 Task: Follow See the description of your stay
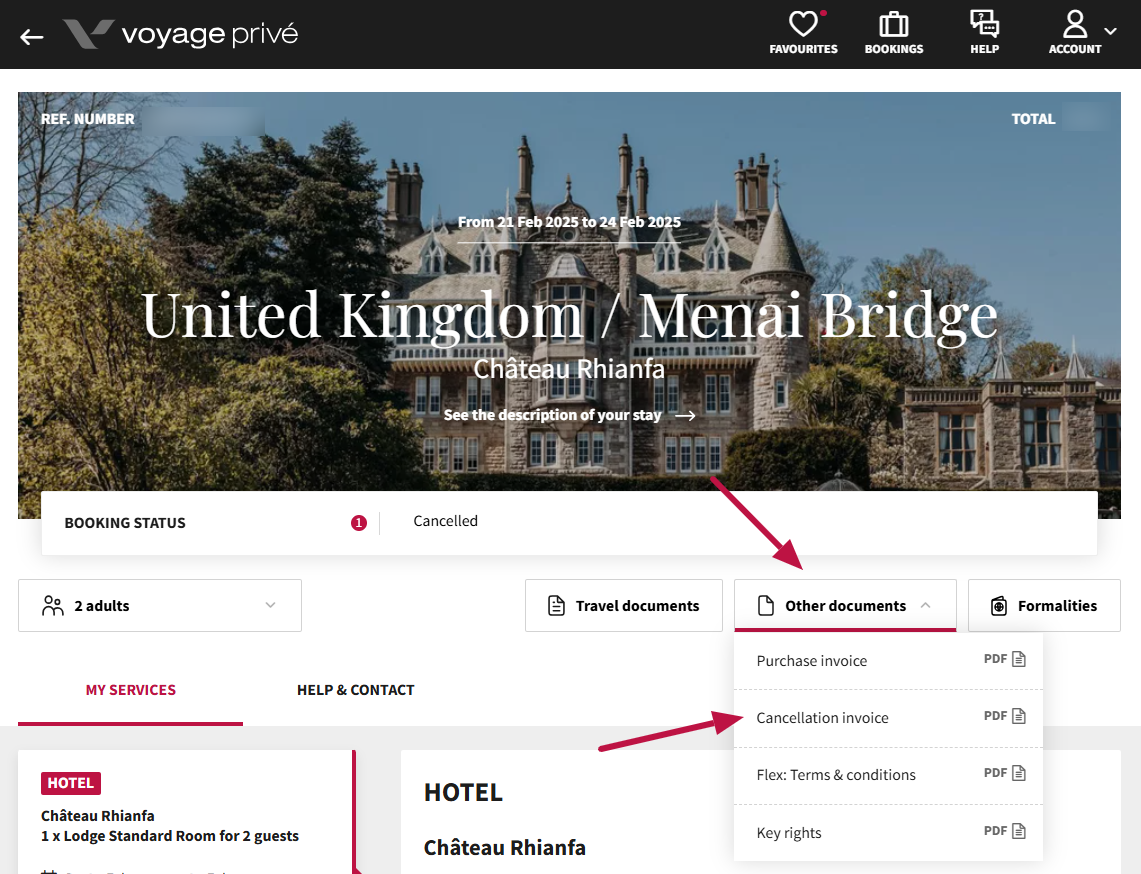[569, 415]
